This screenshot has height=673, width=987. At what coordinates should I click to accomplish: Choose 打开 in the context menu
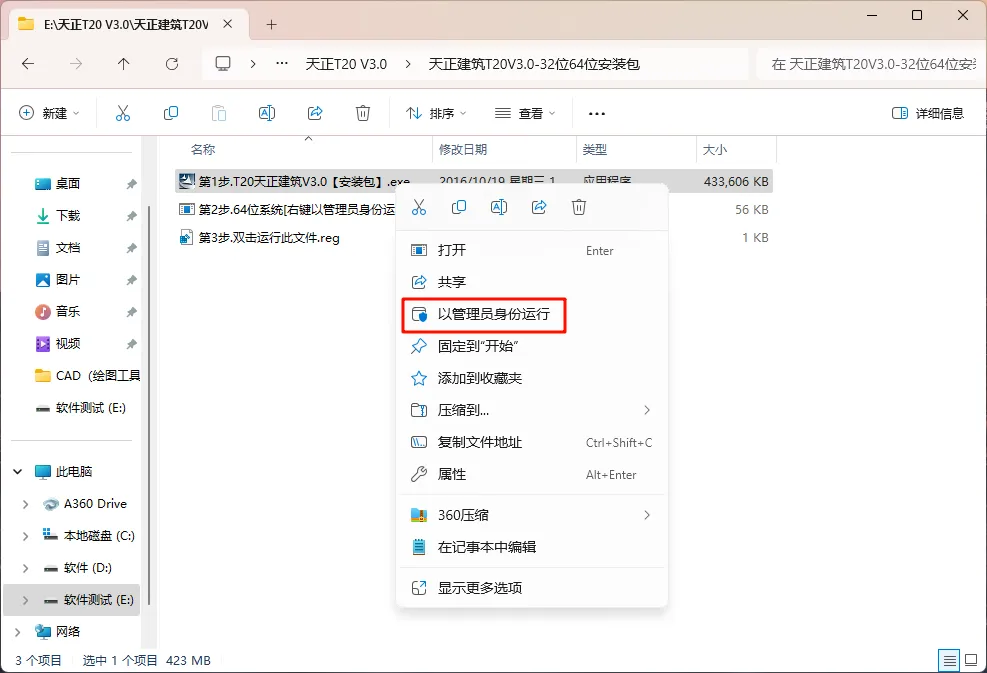(x=532, y=251)
